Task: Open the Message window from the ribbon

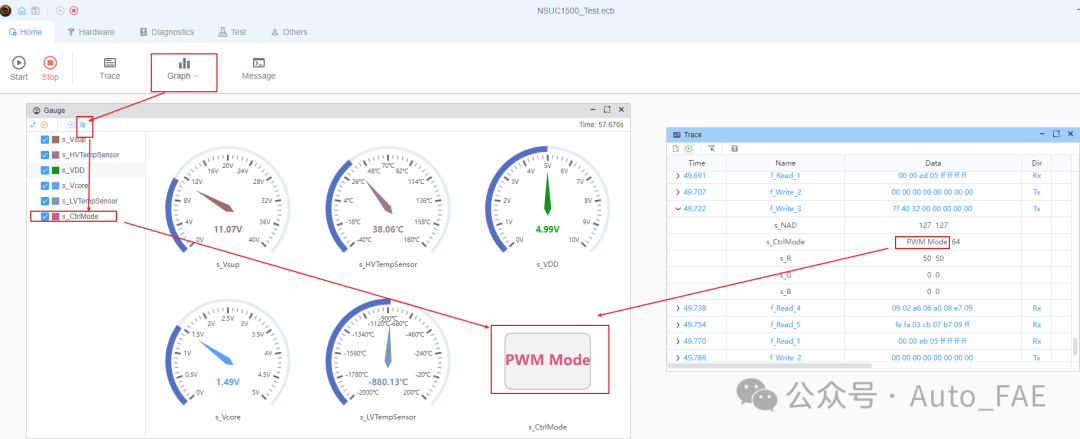Action: [258, 68]
